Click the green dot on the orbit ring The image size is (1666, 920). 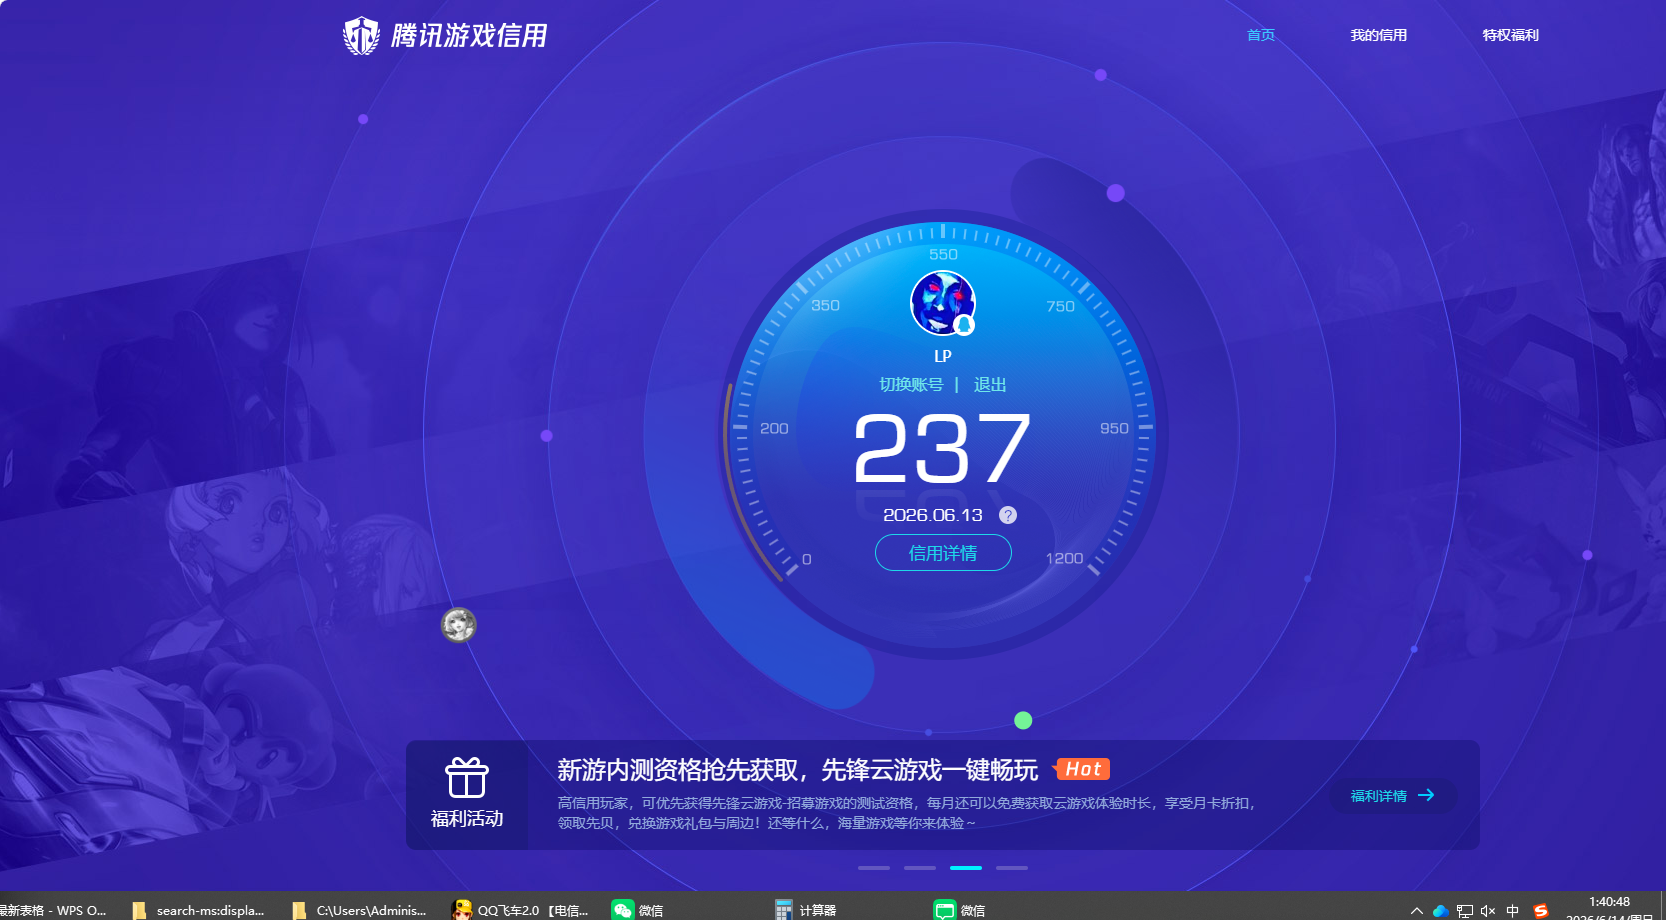(1023, 720)
